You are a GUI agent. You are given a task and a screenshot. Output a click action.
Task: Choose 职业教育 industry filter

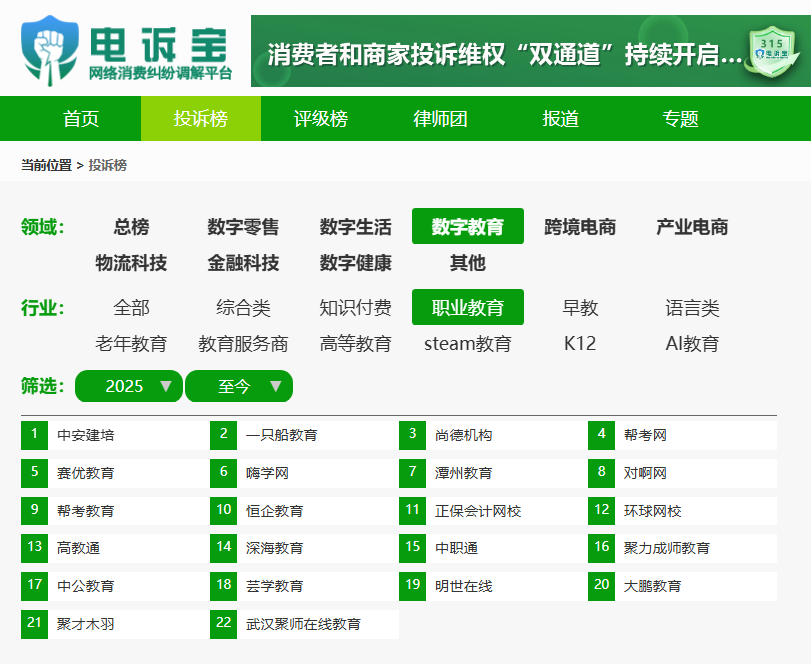point(468,308)
